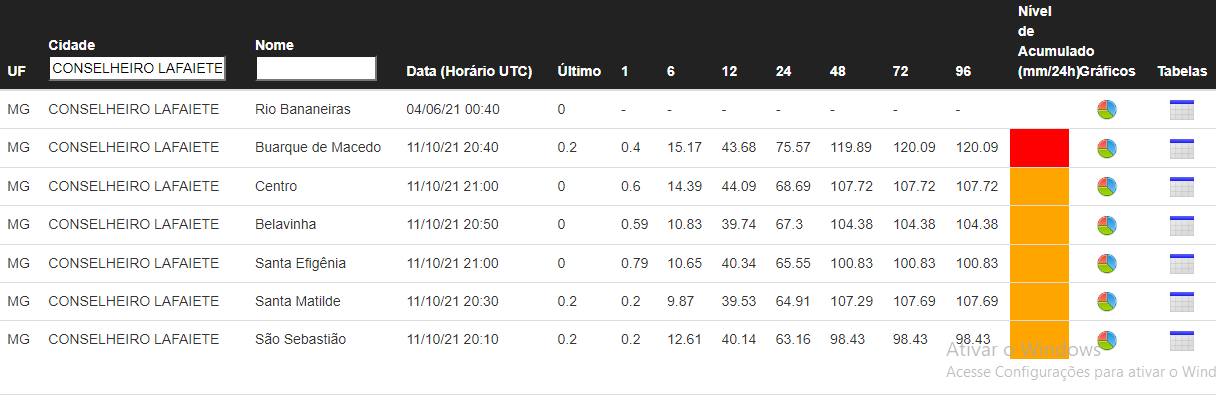Open the pie chart for Santa Matilde

1107,301
